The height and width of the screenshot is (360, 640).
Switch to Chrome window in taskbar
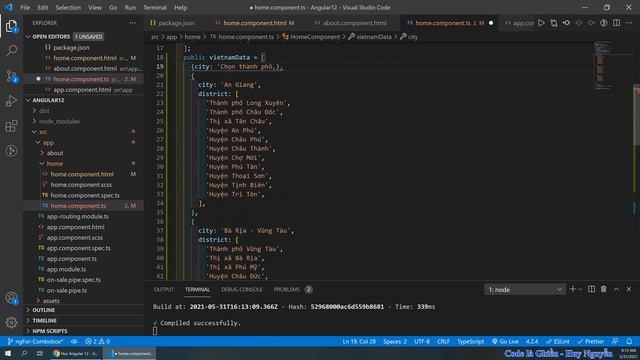[76, 353]
